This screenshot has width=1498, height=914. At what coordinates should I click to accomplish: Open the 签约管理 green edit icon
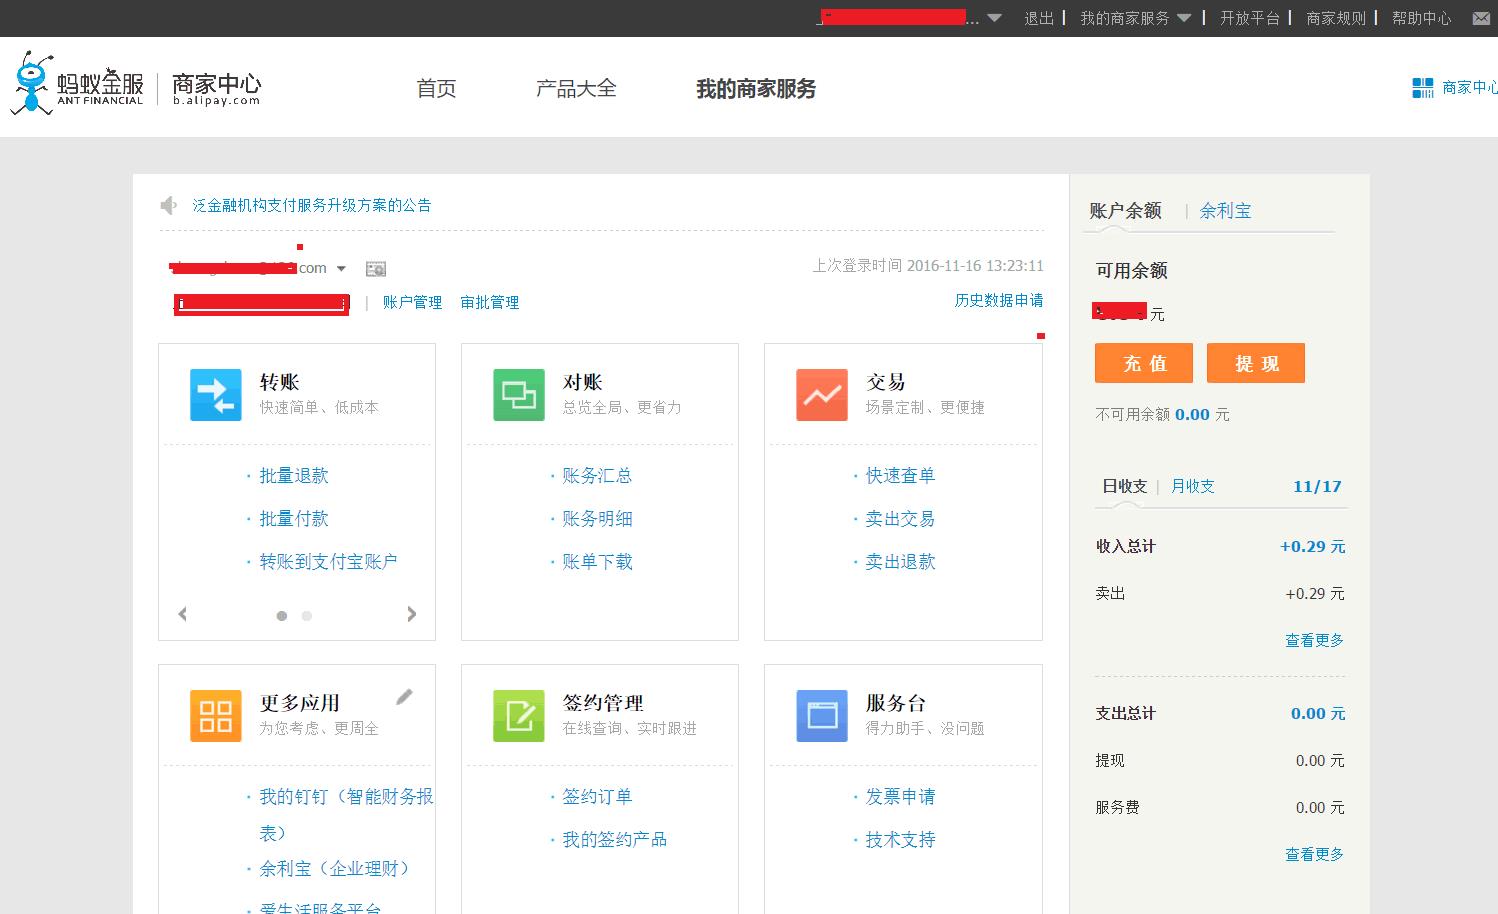click(519, 715)
